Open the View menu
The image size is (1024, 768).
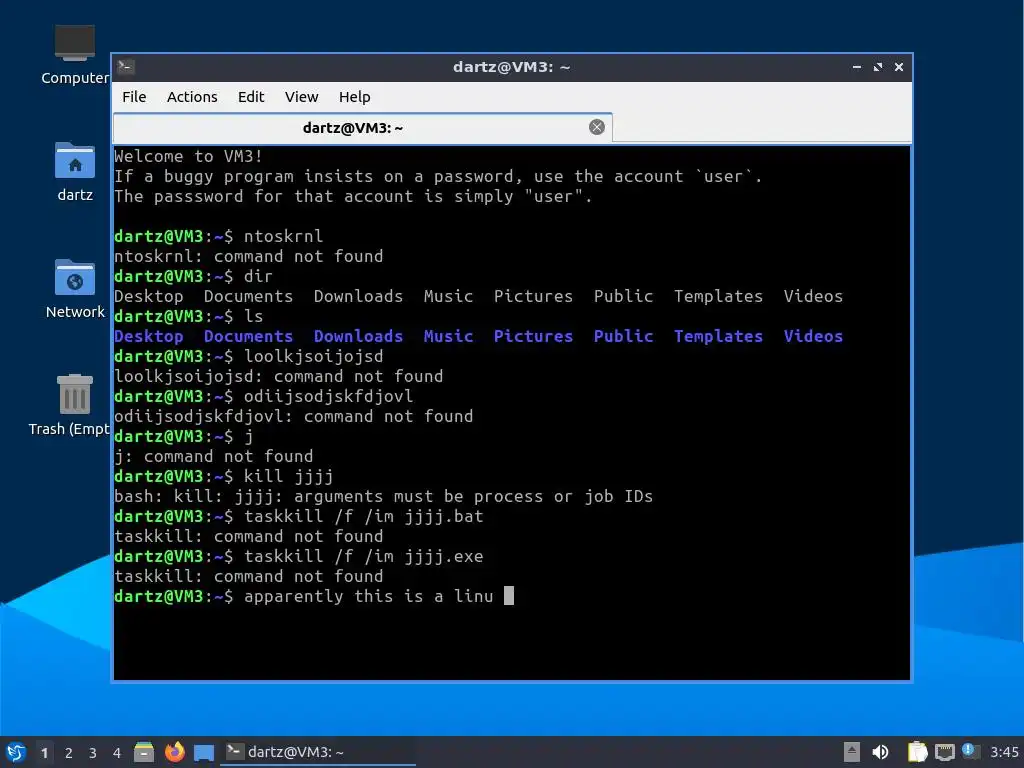301,97
